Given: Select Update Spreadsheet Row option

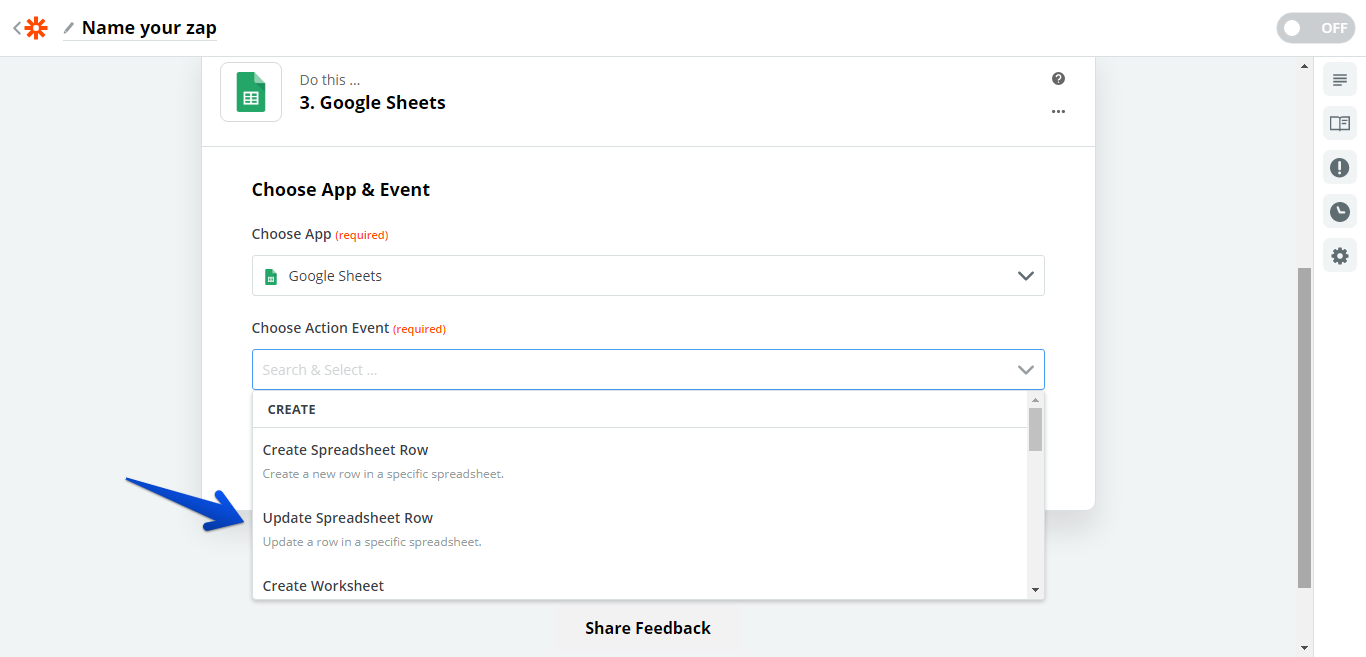Looking at the screenshot, I should 348,518.
